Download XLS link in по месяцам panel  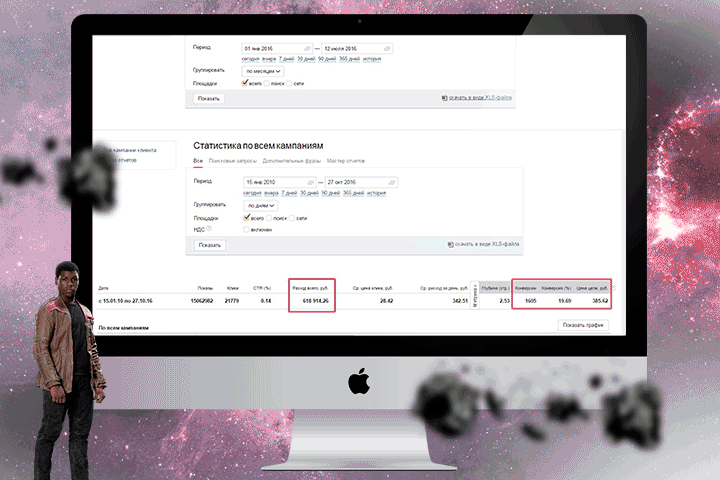[x=480, y=98]
